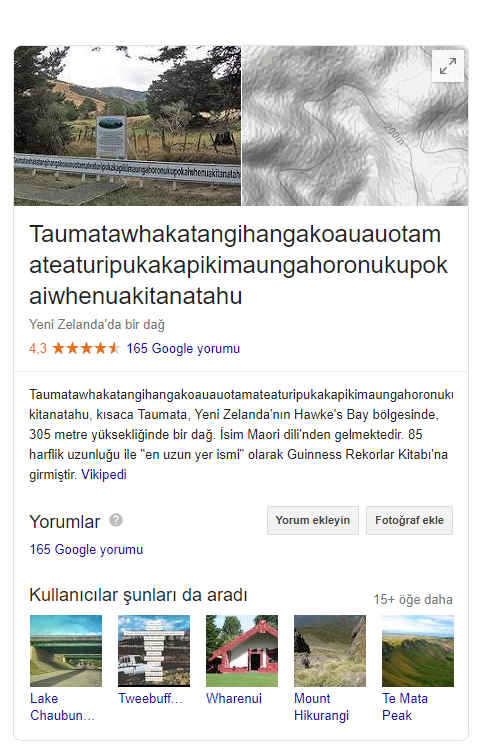The width and height of the screenshot is (491, 745).
Task: Expand the map with the fullscreen icon
Action: 448,67
